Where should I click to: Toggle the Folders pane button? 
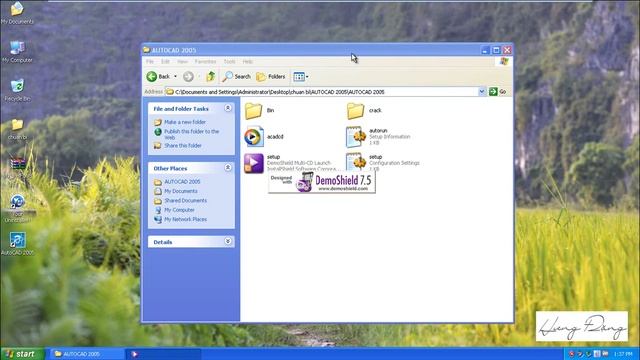point(271,76)
